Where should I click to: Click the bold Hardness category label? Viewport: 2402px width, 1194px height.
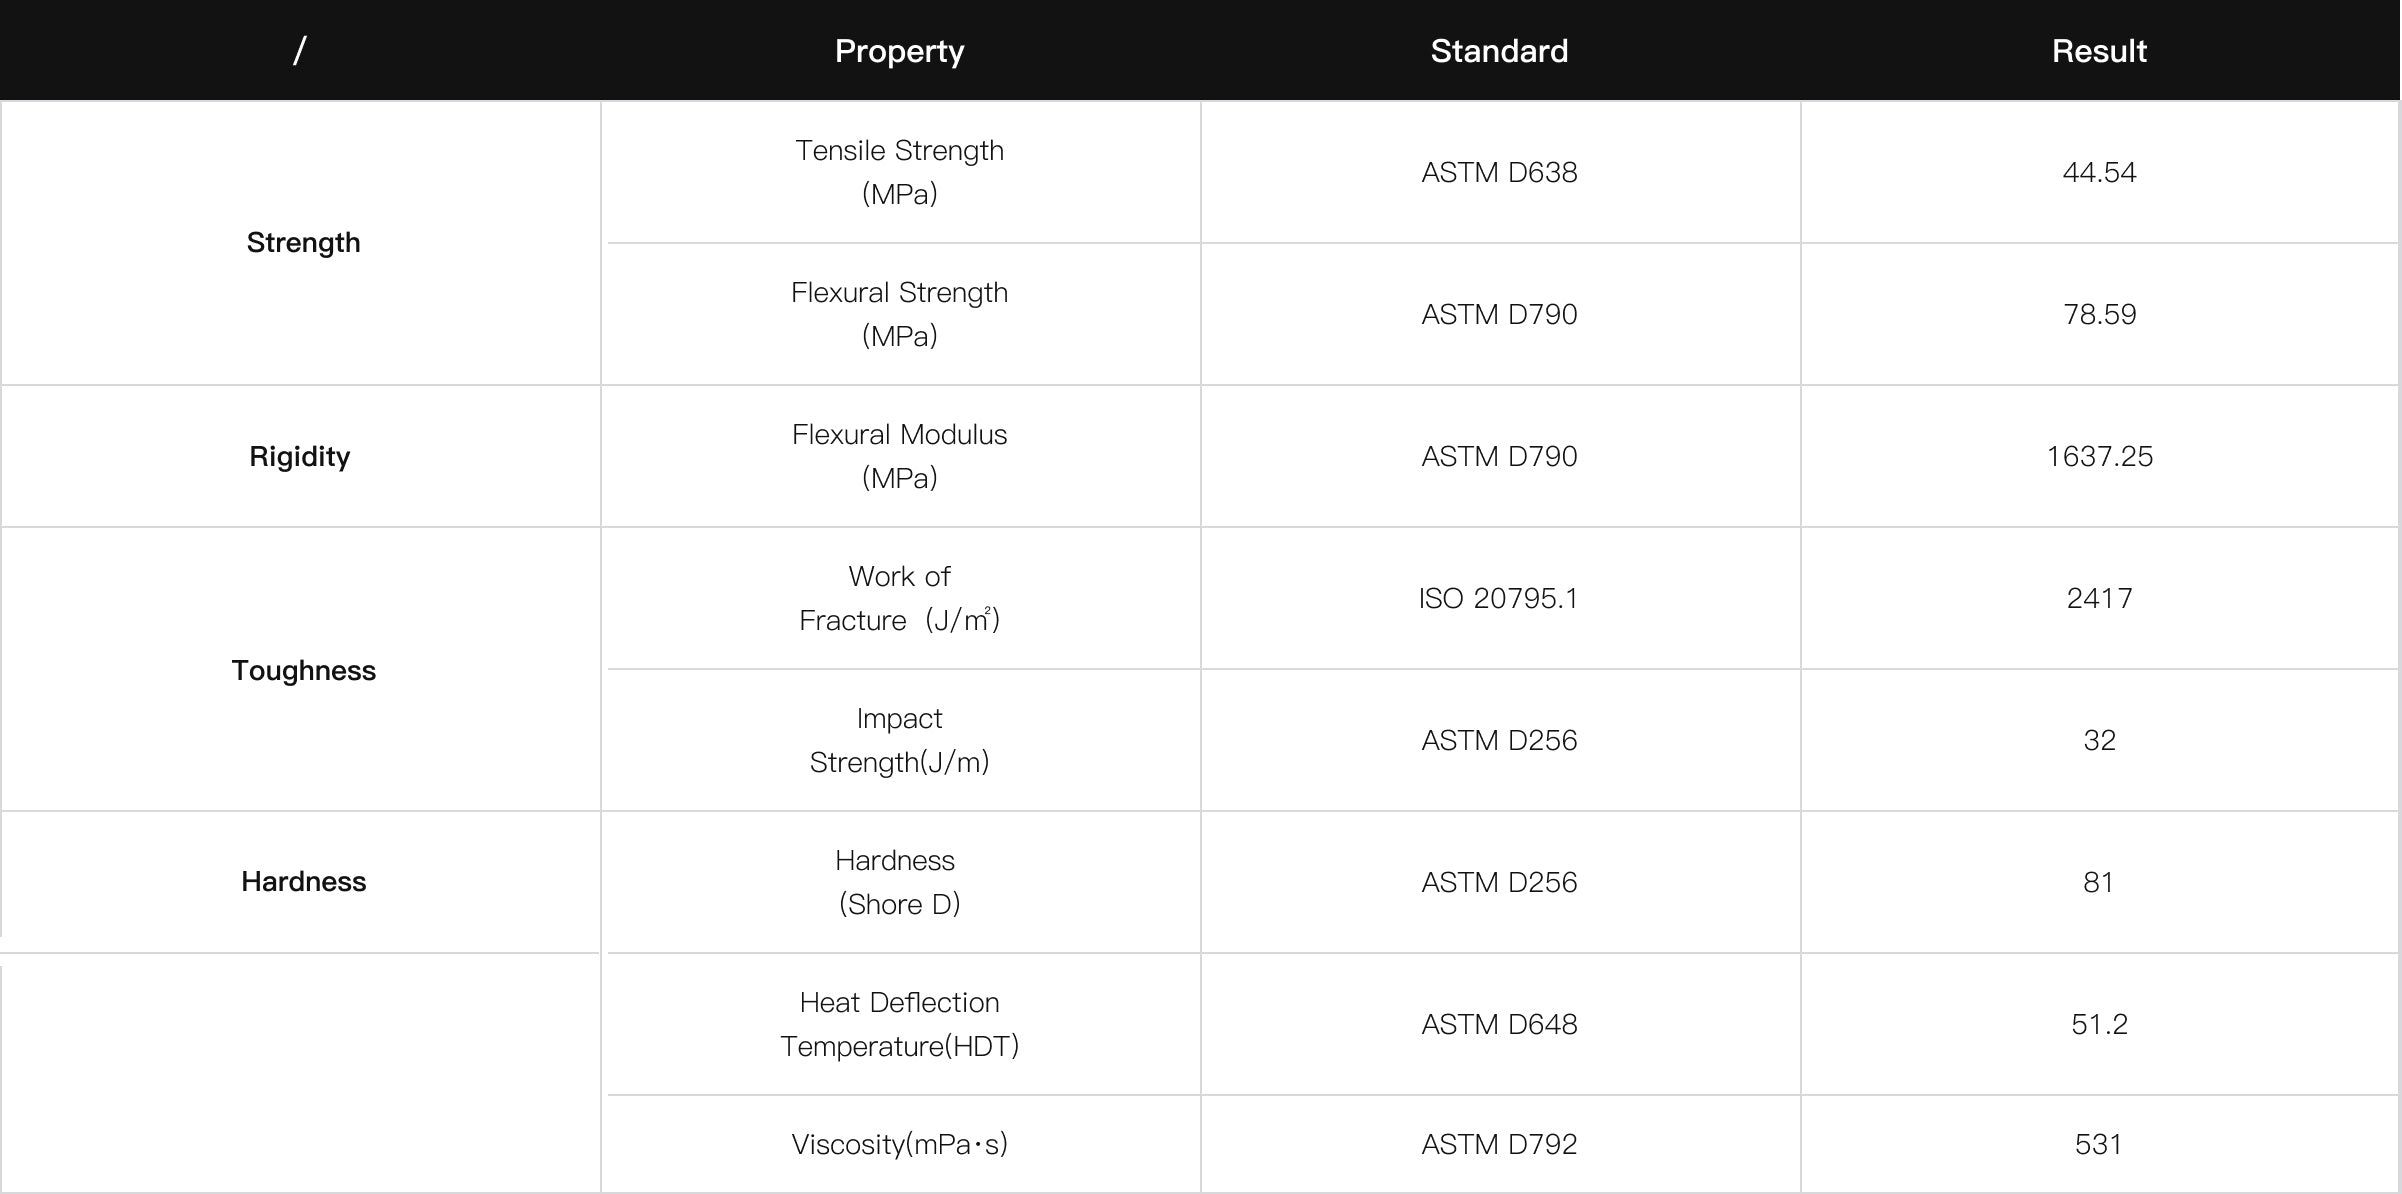click(x=303, y=882)
